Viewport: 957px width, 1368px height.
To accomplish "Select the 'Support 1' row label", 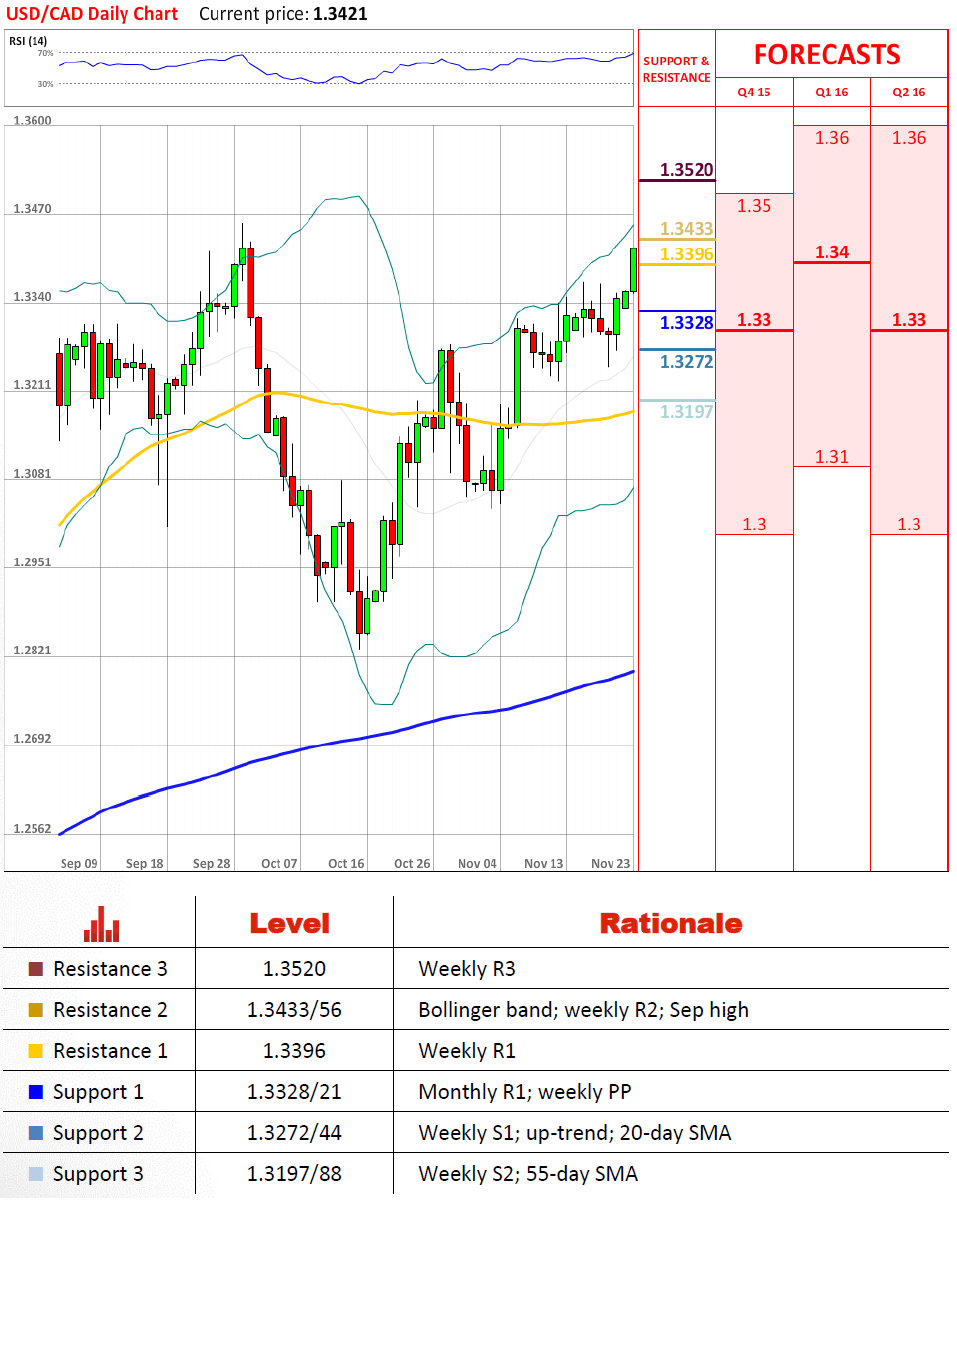I will [x=98, y=1093].
